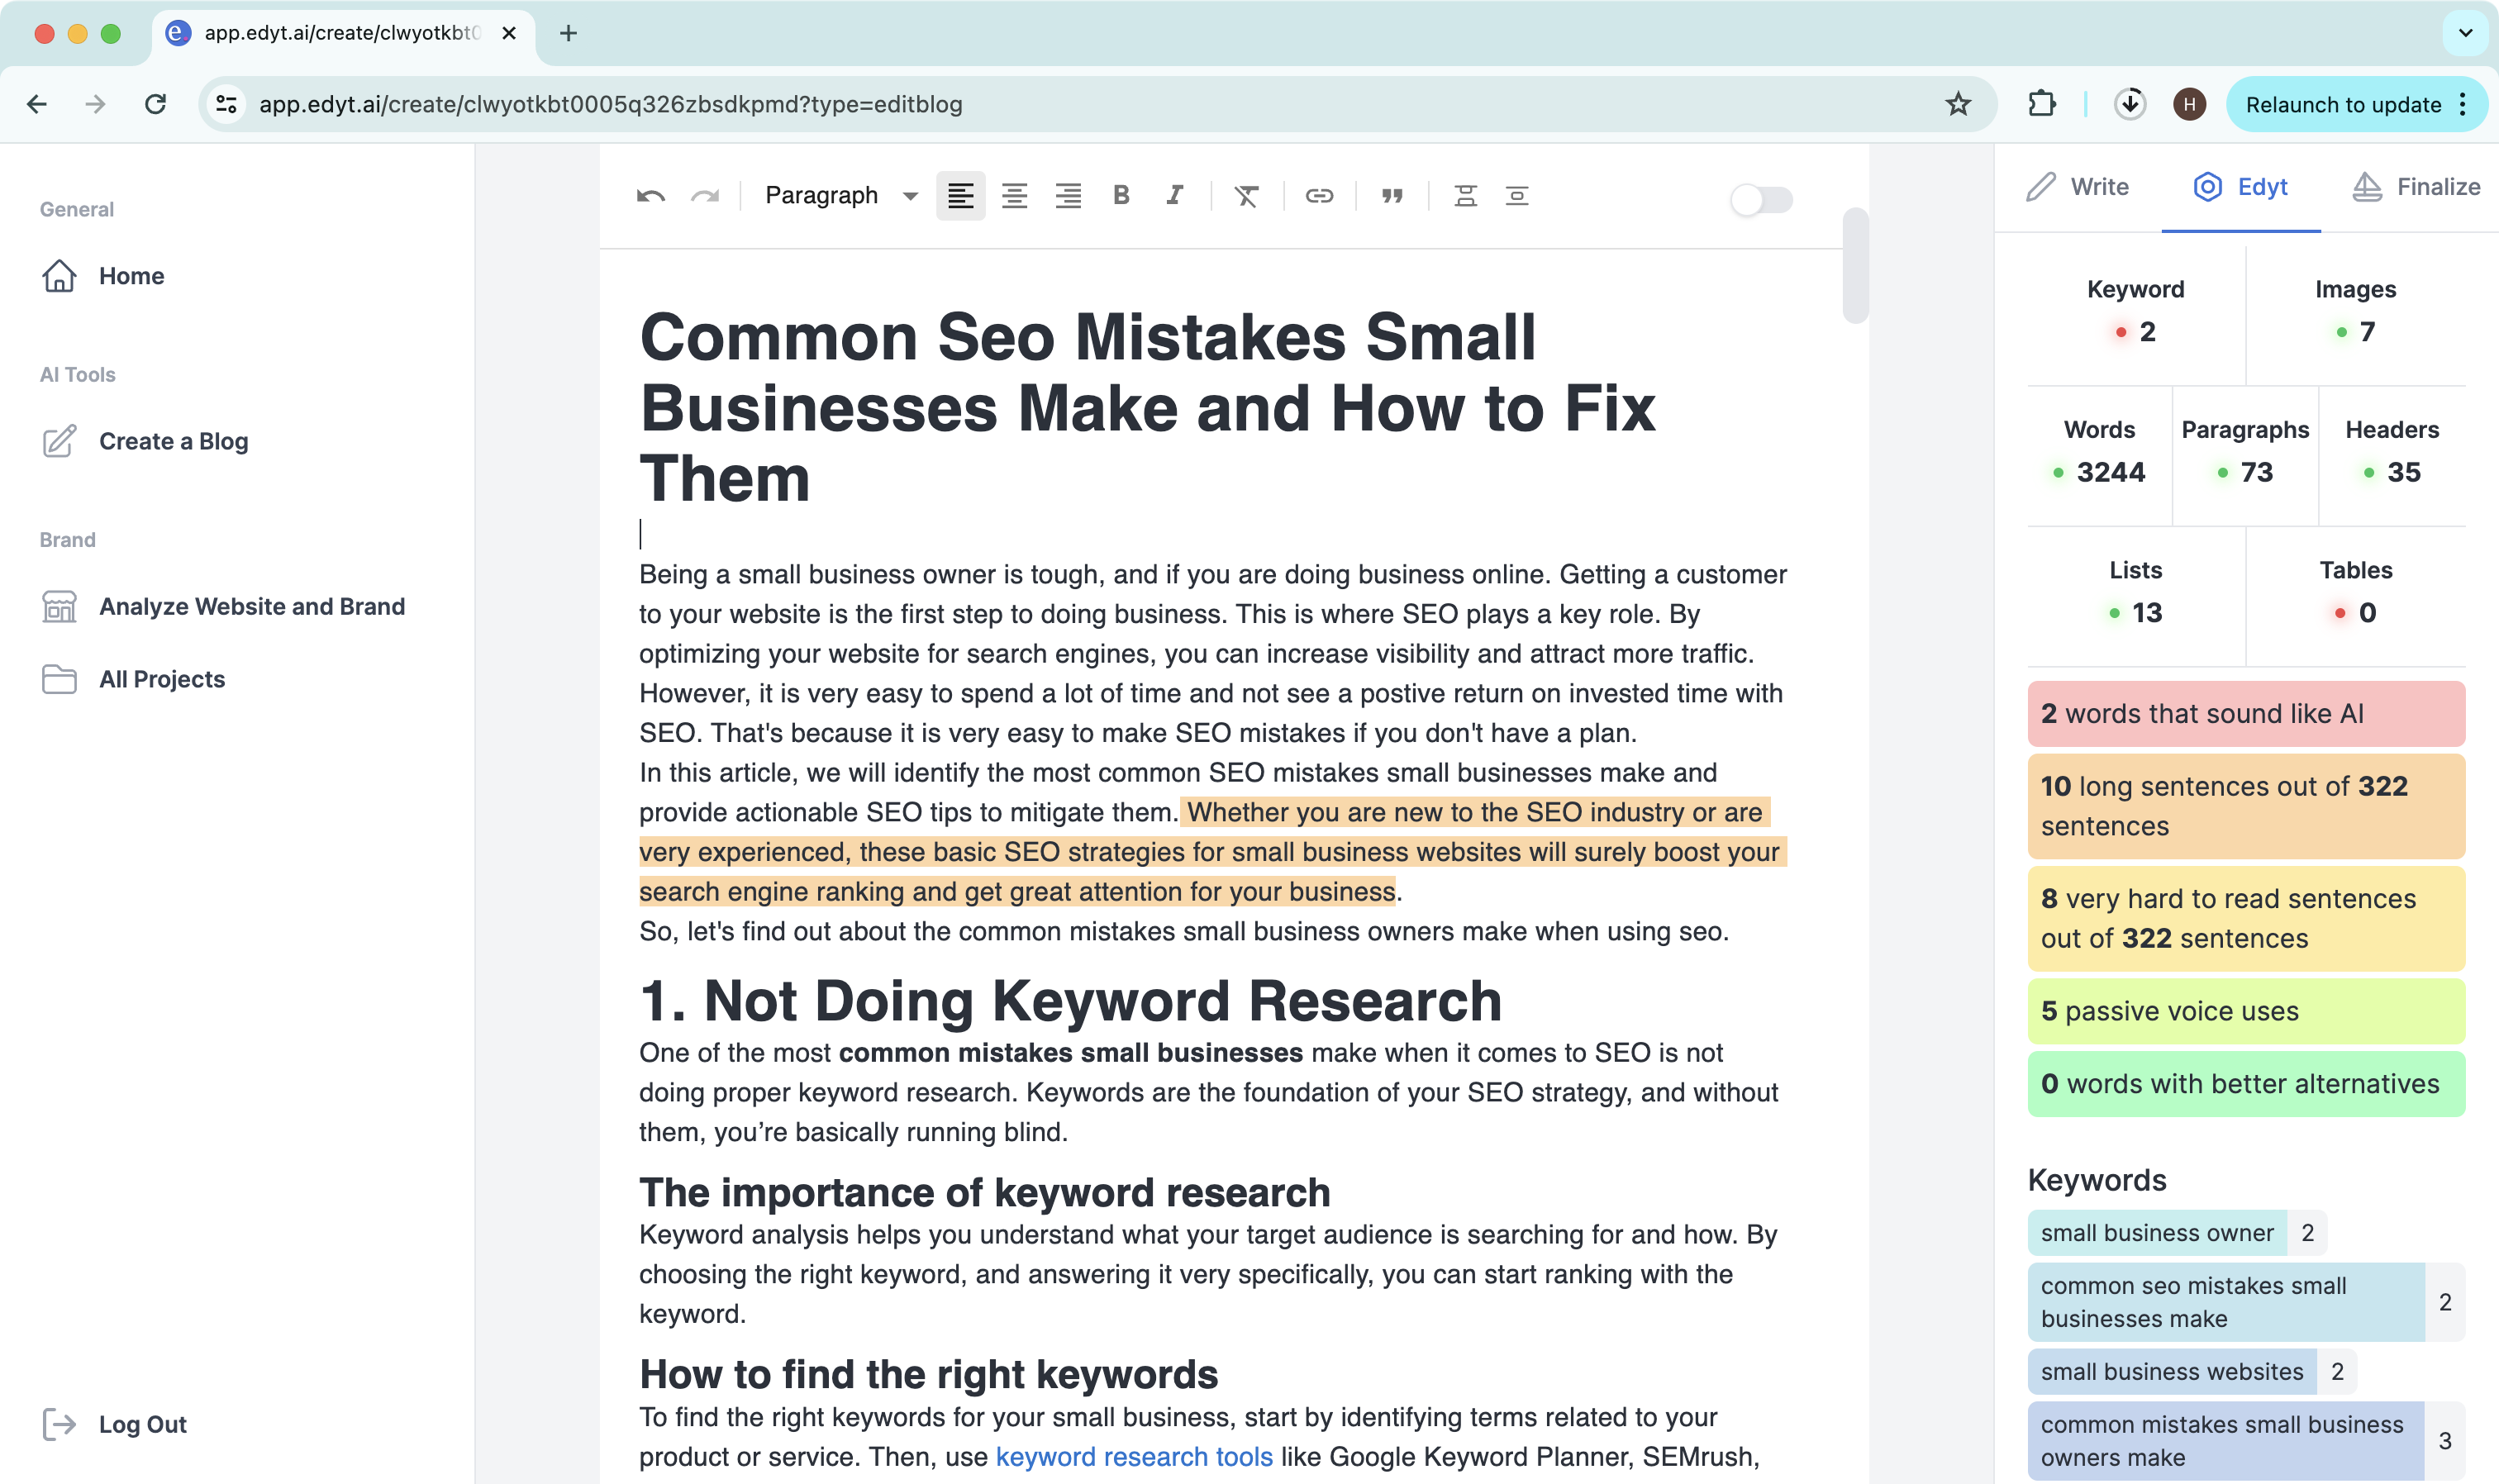Viewport: 2499px width, 1484px height.
Task: Toggle bold formatting
Action: click(1121, 196)
